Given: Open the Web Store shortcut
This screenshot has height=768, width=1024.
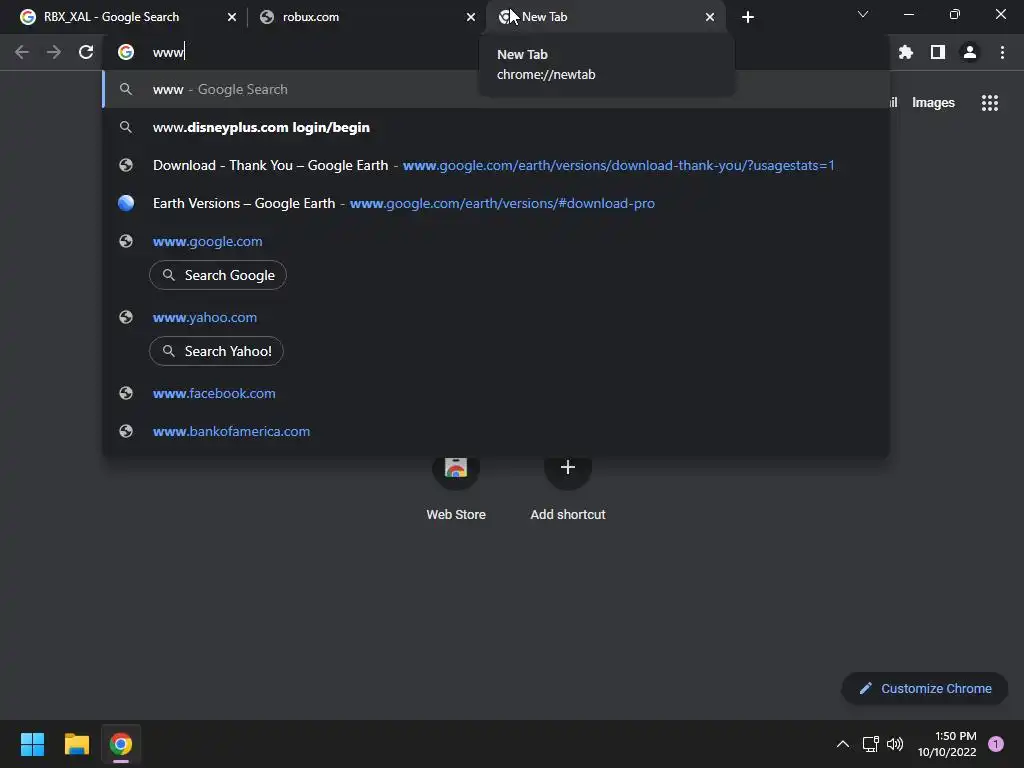Looking at the screenshot, I should point(456,487).
